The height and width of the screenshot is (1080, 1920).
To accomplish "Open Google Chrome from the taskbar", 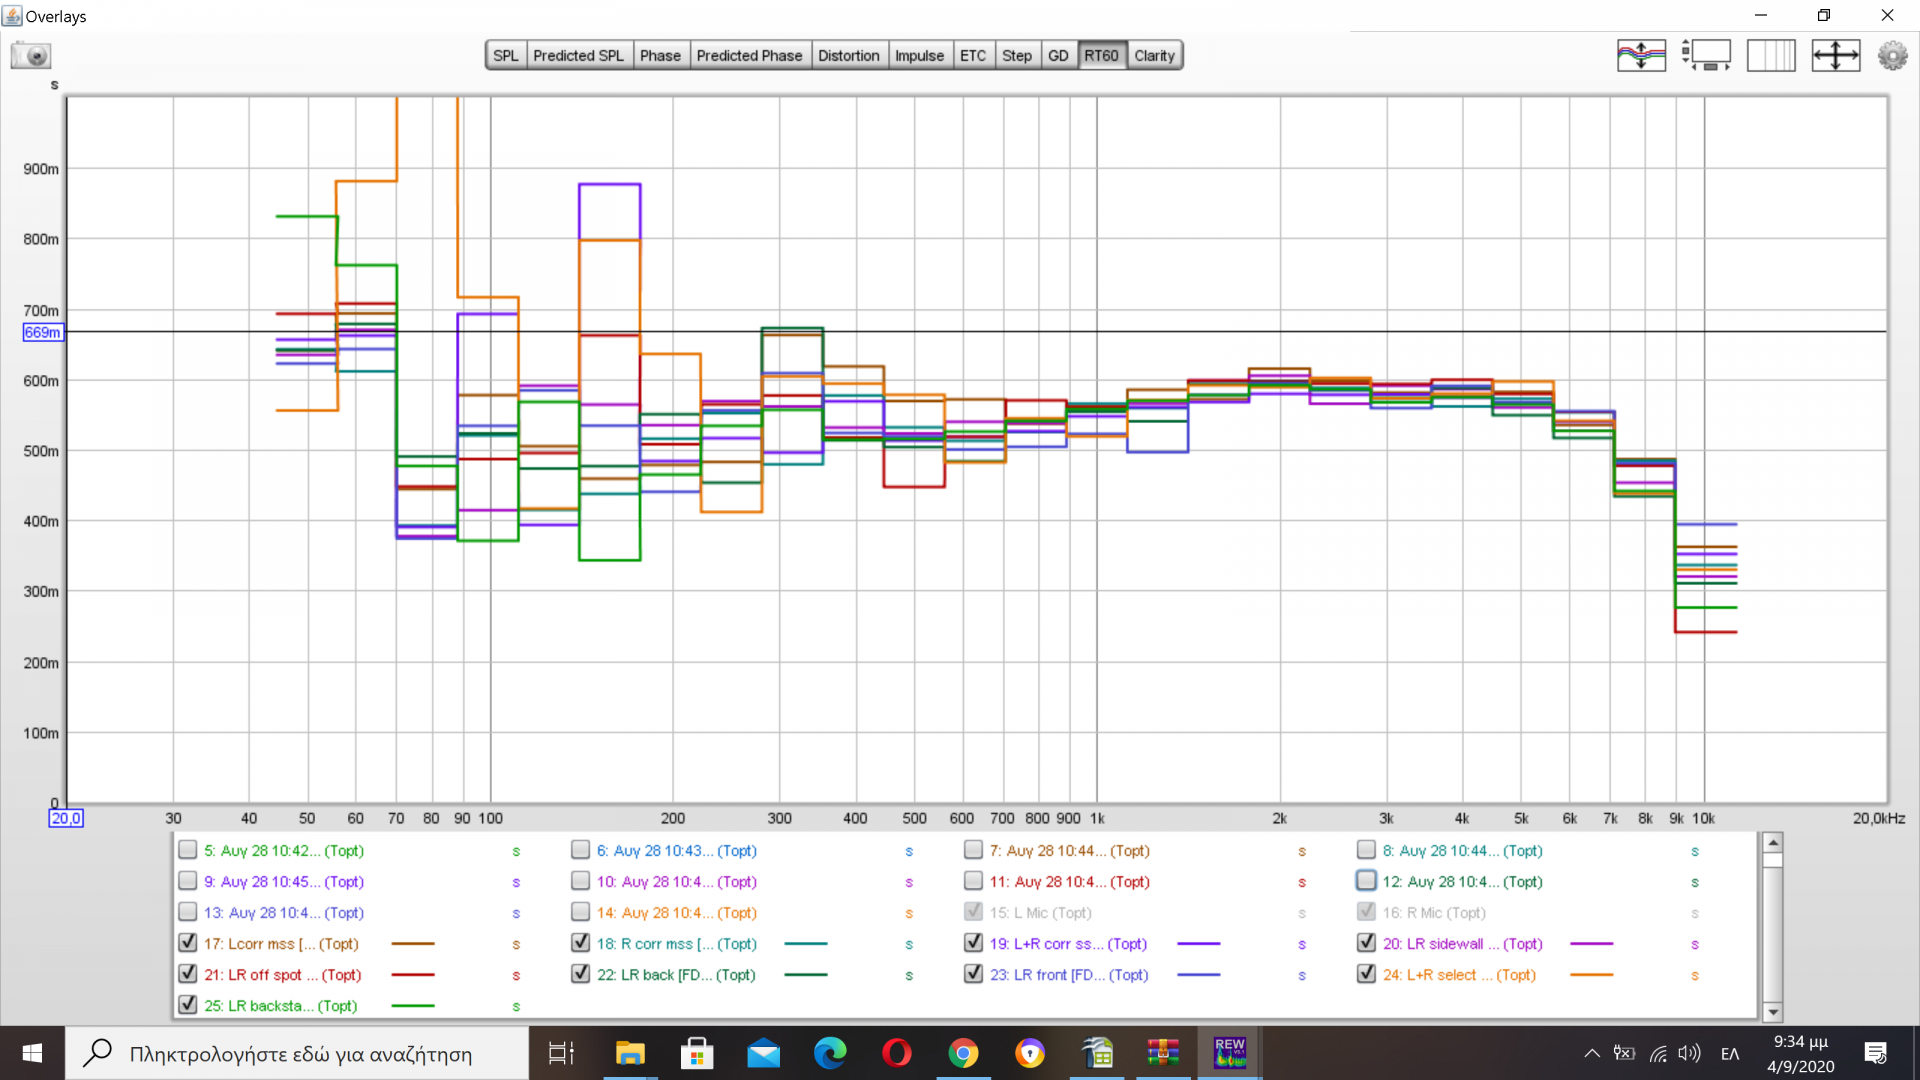I will click(x=963, y=1053).
